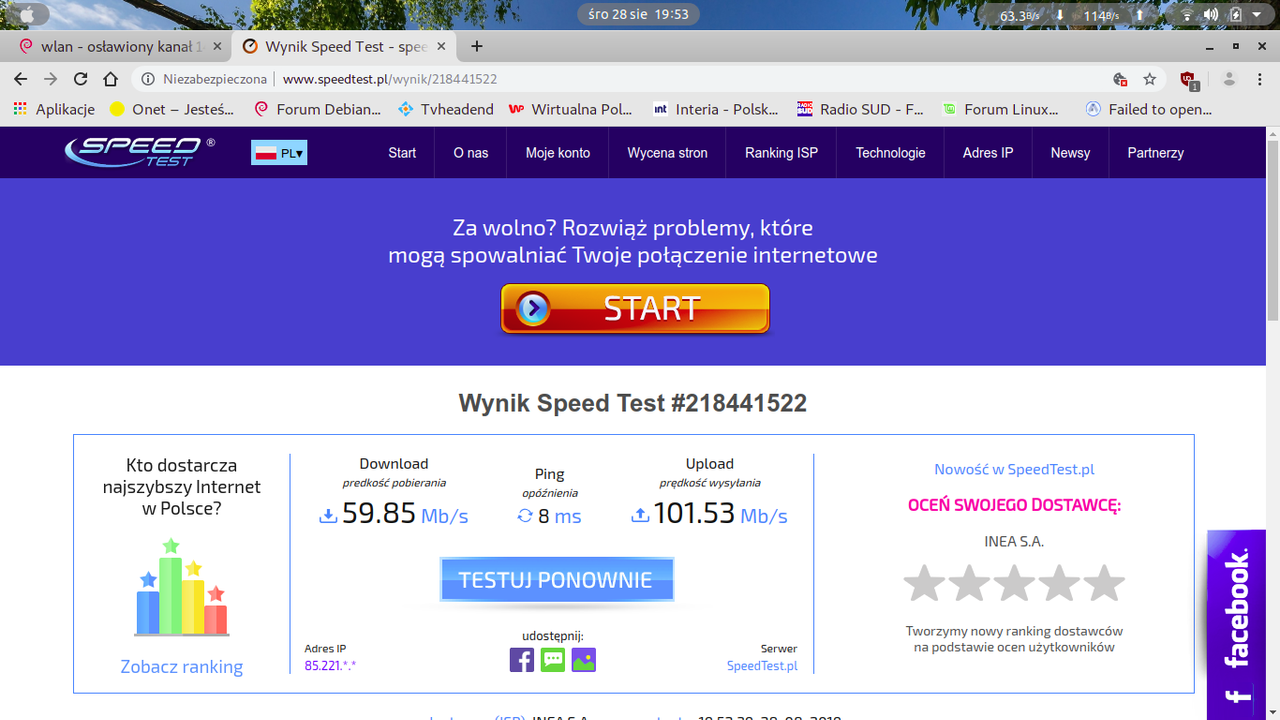This screenshot has height=720, width=1280.
Task: Click TESTUJ PONOWNIE to retest
Action: coord(556,580)
